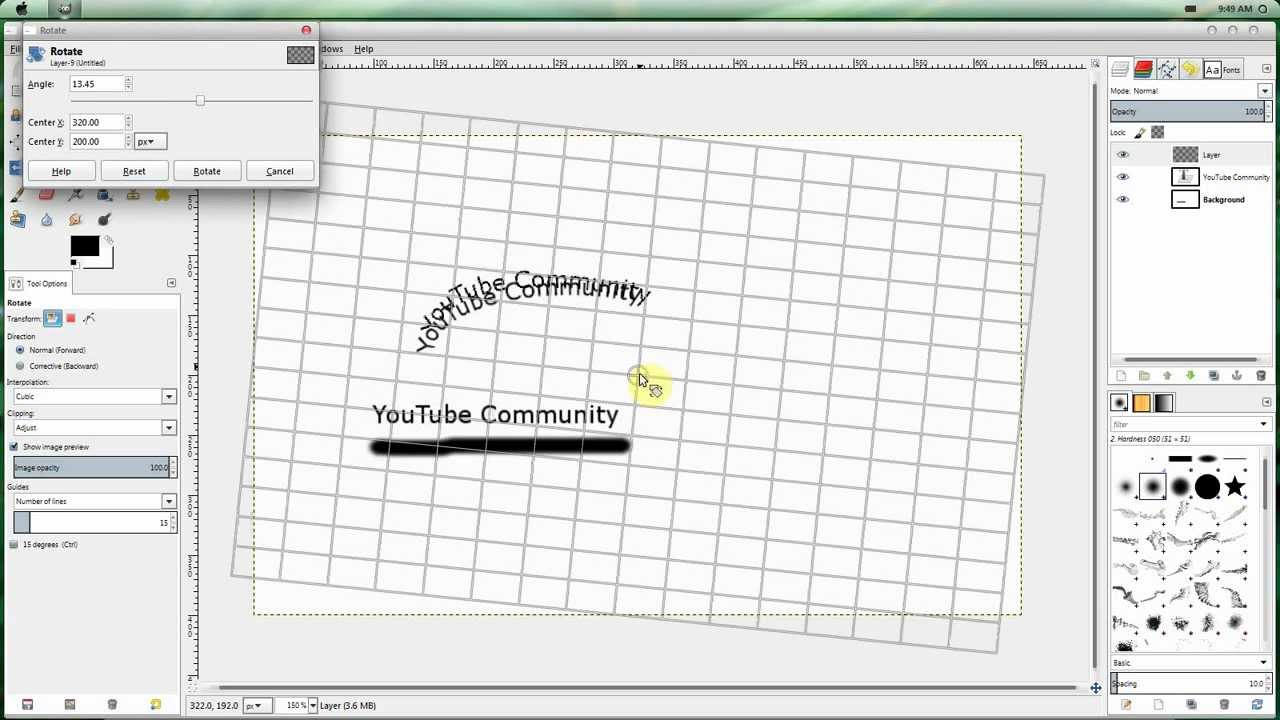The height and width of the screenshot is (720, 1280).
Task: Raise layer with up arrow icon
Action: [1167, 376]
